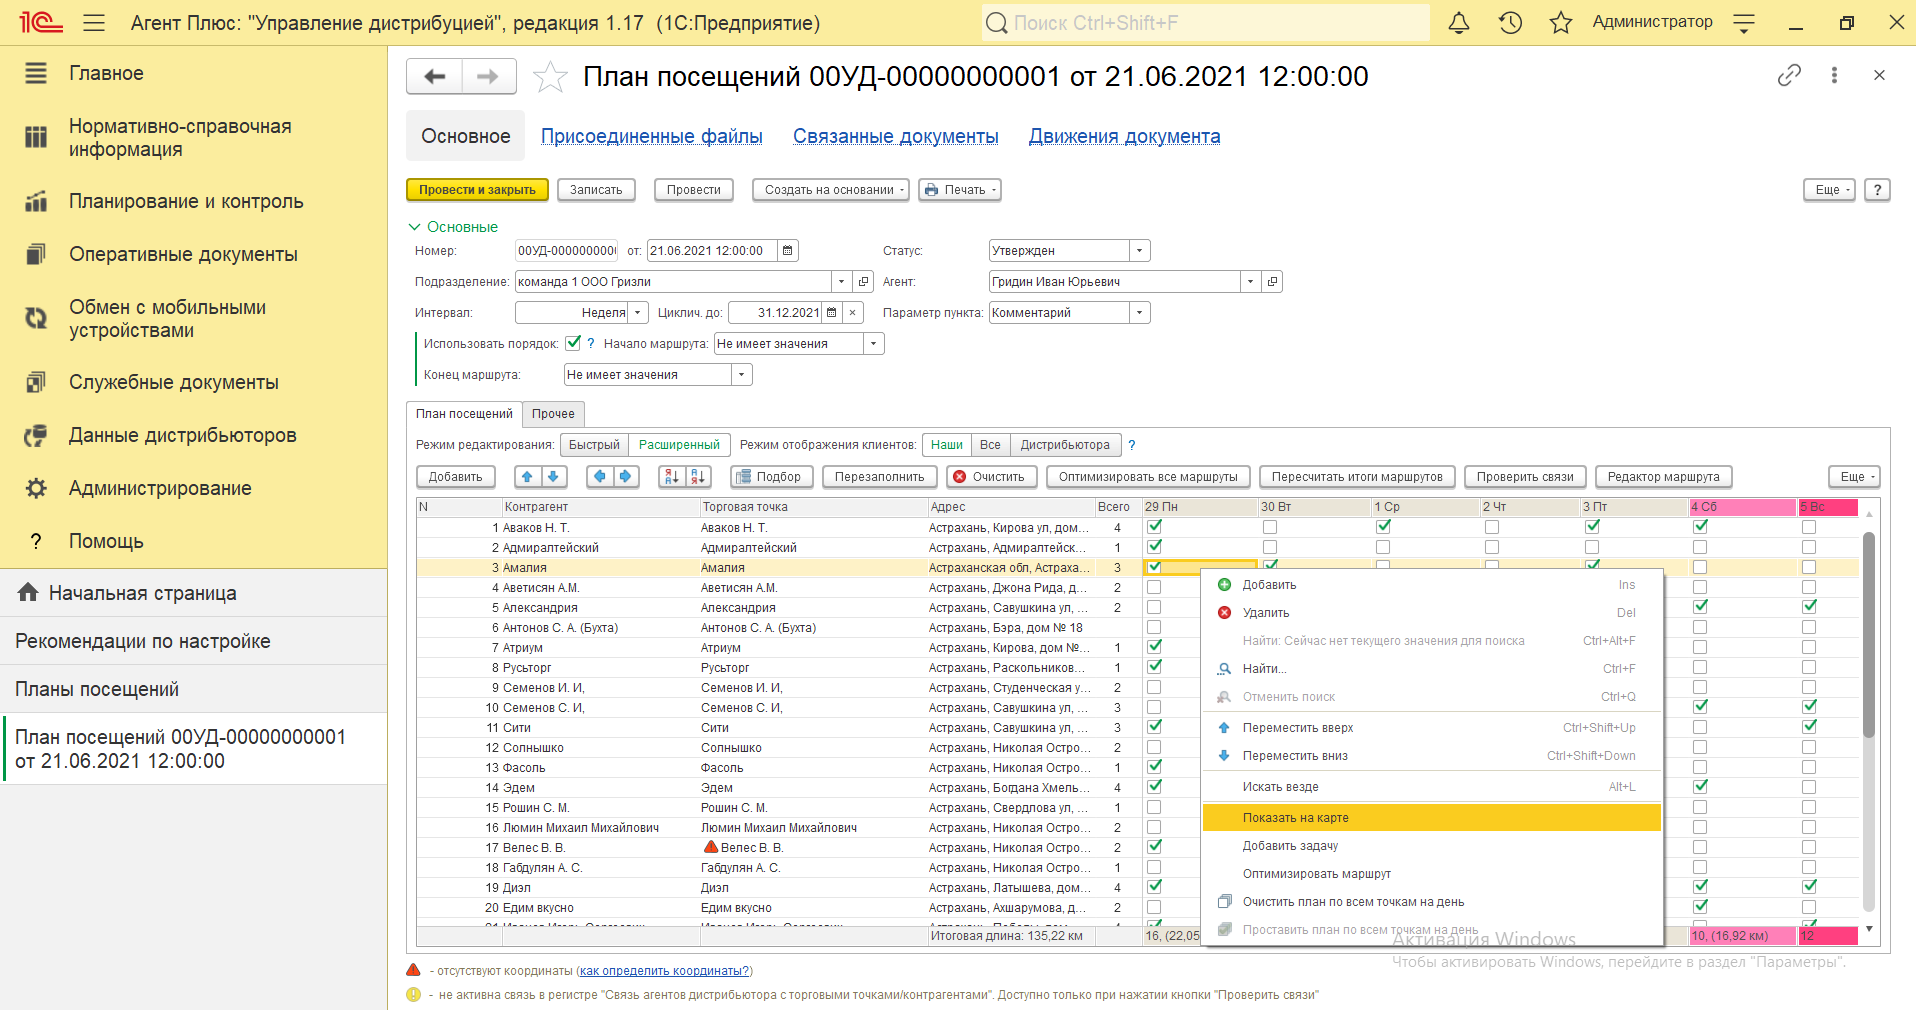Click the 5 Вс pink column header

(1828, 507)
